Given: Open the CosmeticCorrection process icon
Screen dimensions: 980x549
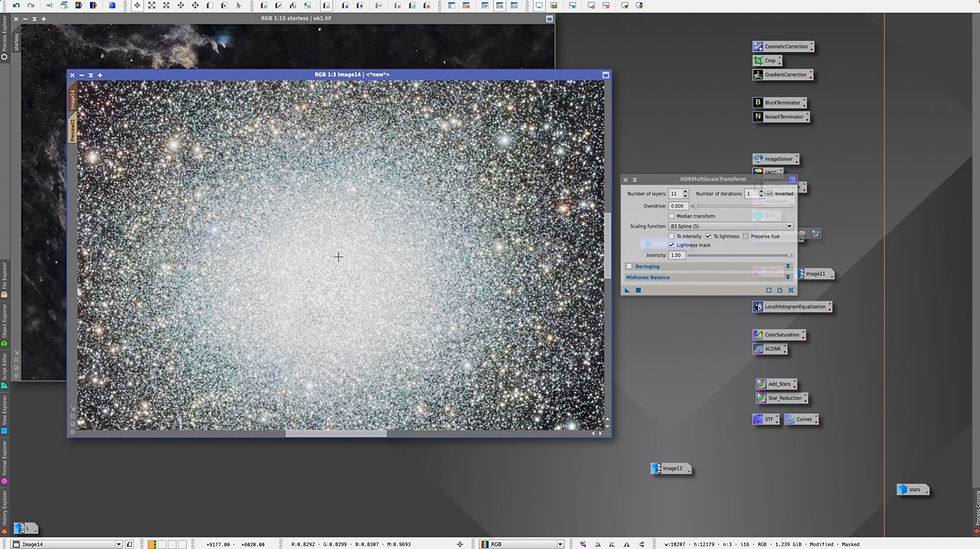Looking at the screenshot, I should tap(783, 46).
